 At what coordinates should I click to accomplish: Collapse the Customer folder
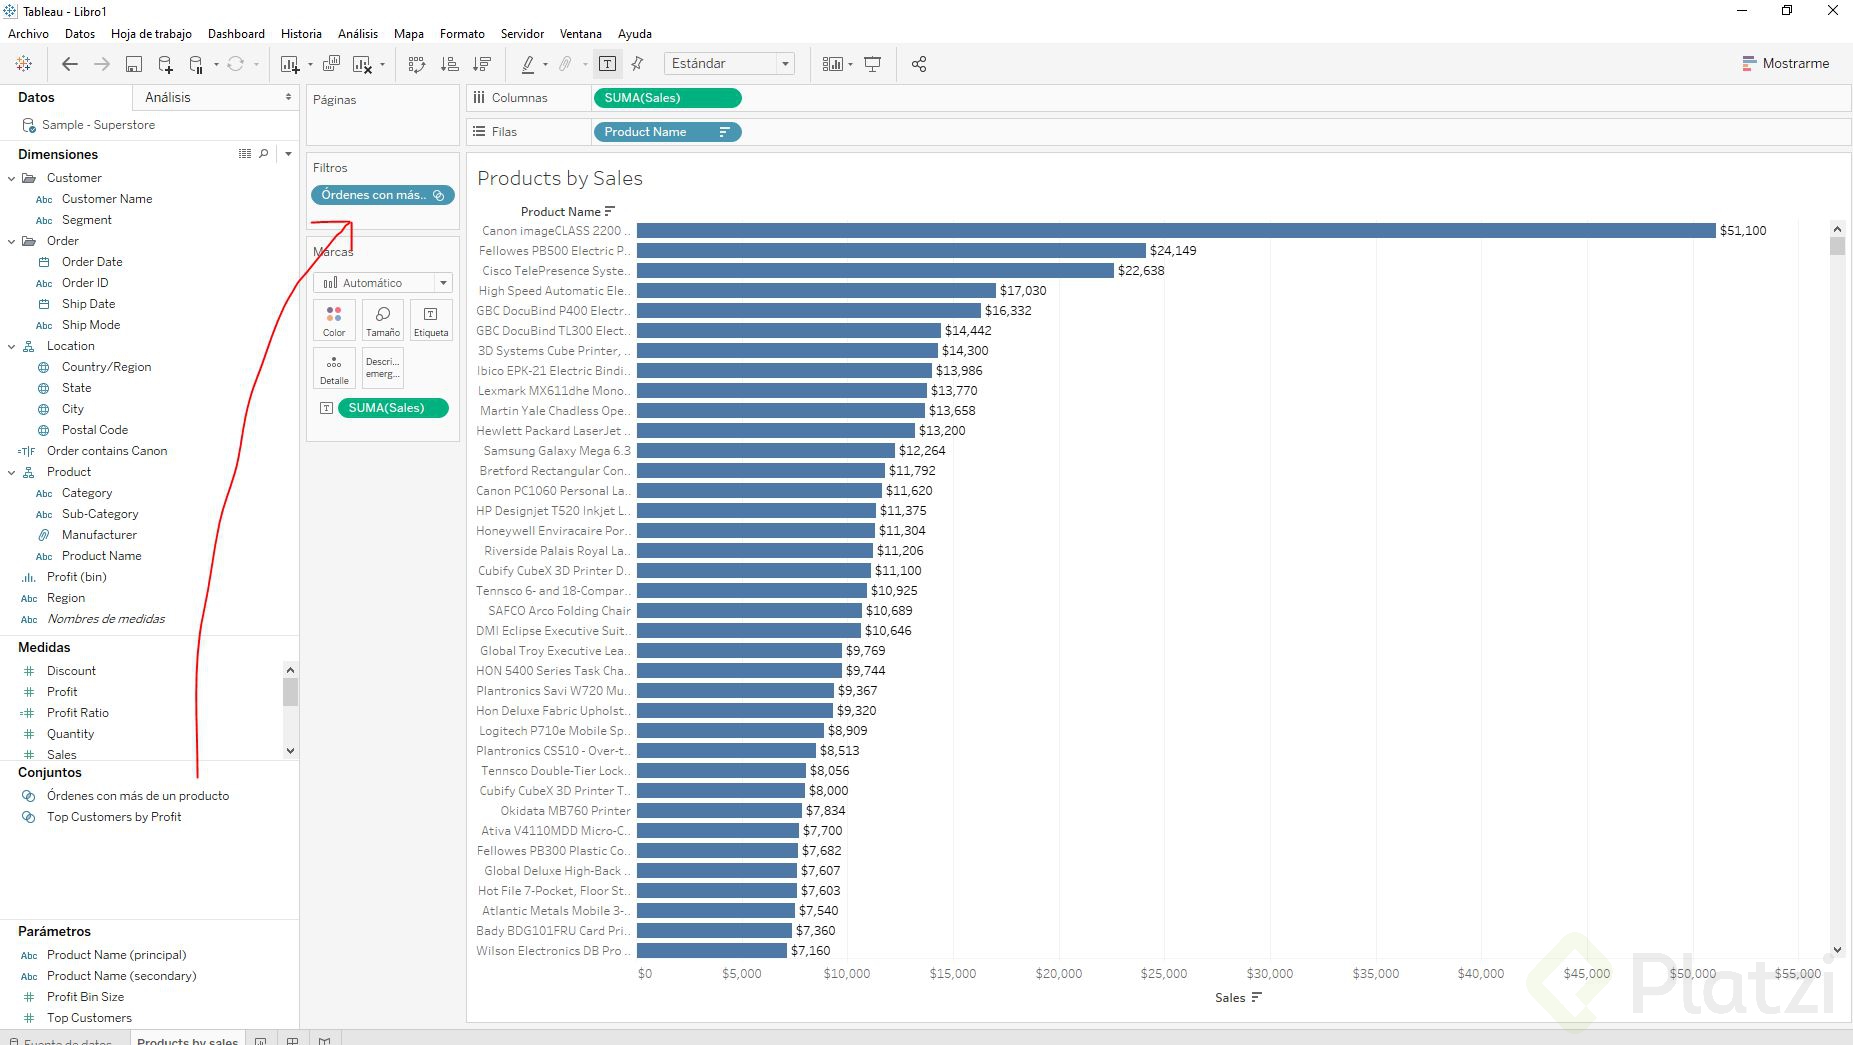tap(12, 178)
